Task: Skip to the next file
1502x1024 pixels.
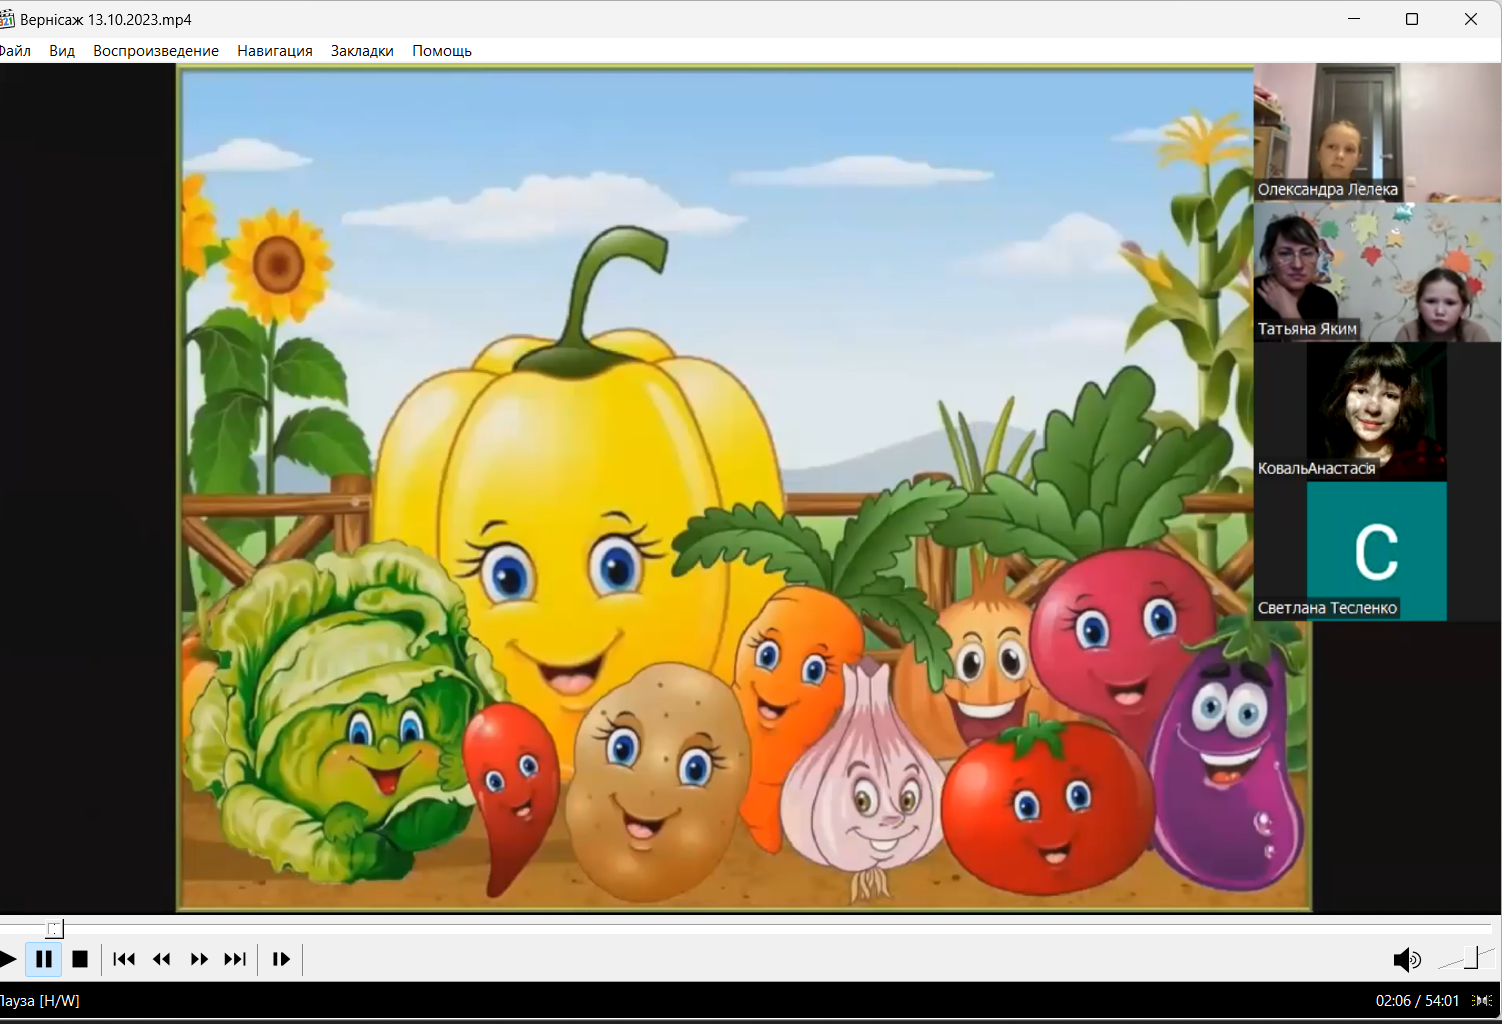Action: click(x=235, y=959)
